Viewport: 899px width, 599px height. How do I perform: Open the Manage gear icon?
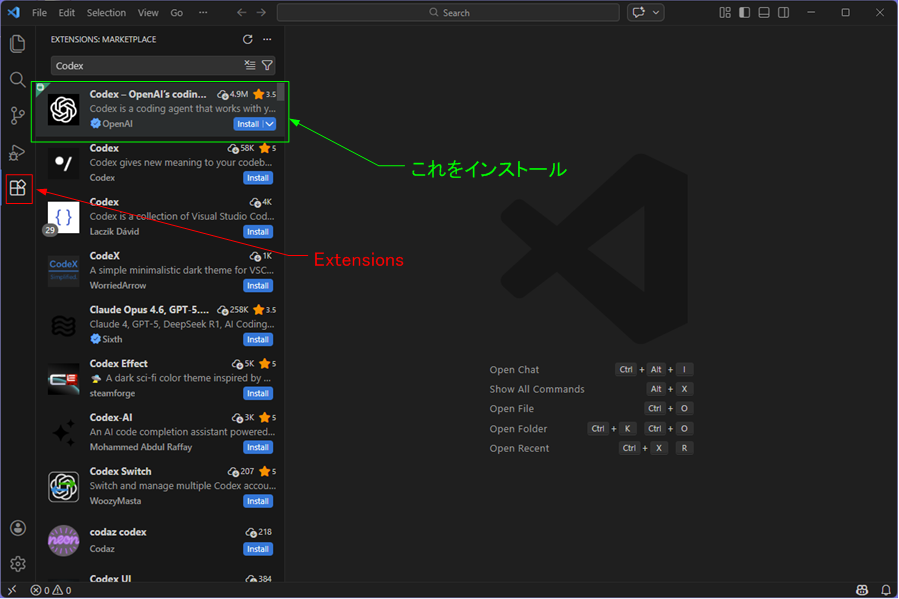[17, 564]
